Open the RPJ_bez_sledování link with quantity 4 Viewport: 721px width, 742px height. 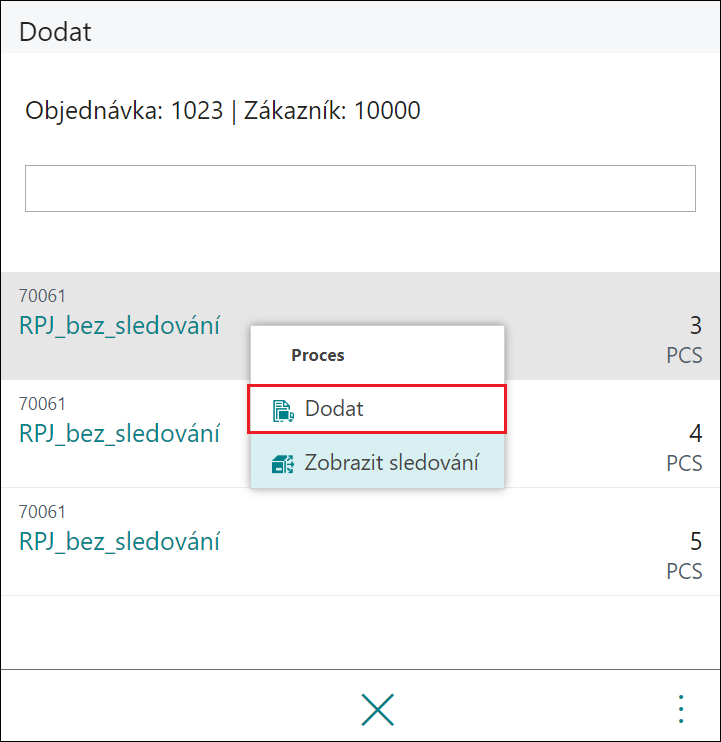pyautogui.click(x=119, y=433)
